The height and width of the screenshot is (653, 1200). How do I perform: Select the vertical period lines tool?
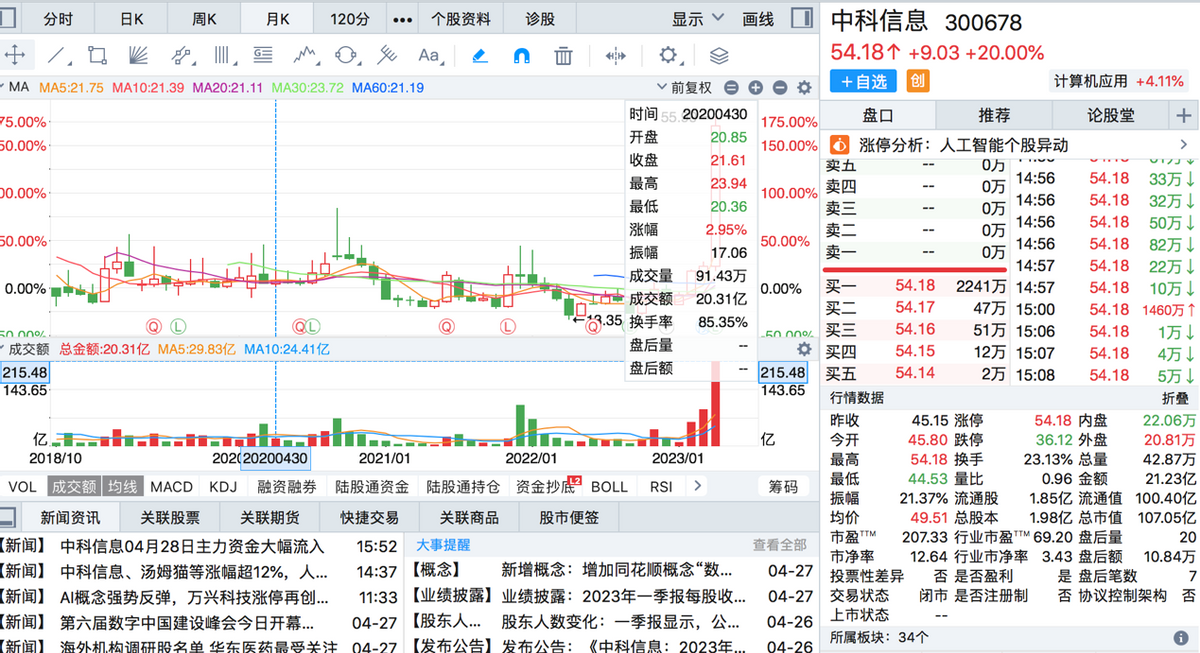[x=222, y=55]
